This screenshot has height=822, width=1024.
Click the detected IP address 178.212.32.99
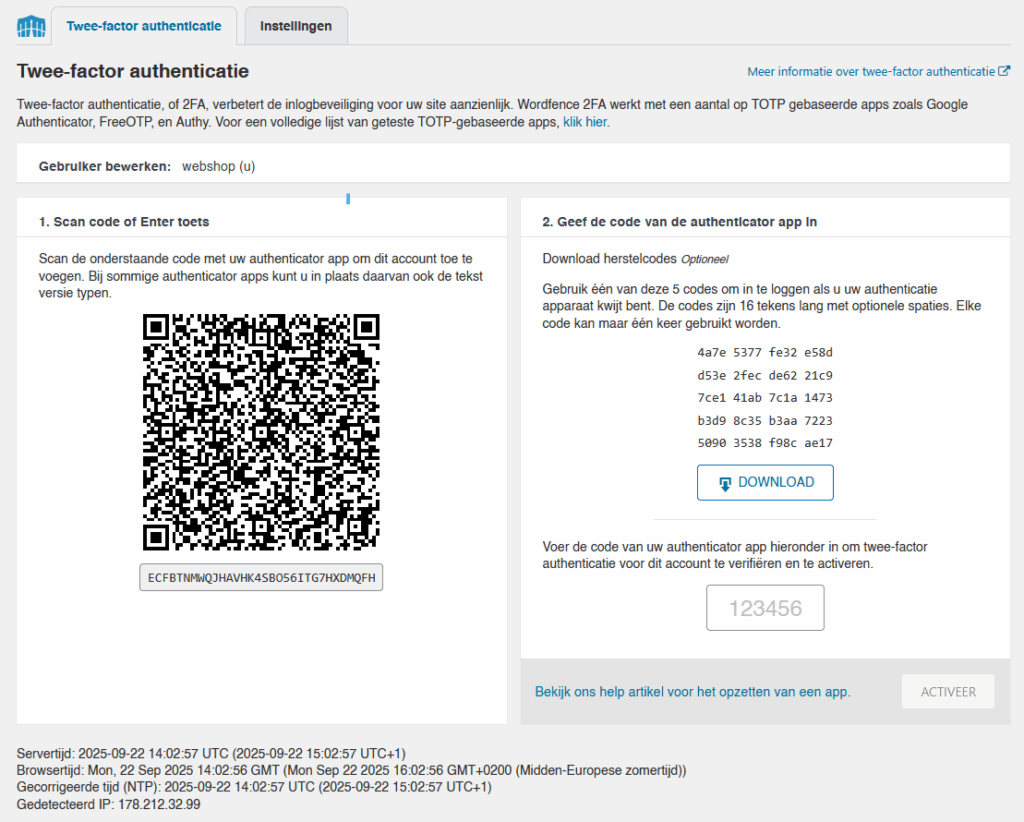pos(159,804)
